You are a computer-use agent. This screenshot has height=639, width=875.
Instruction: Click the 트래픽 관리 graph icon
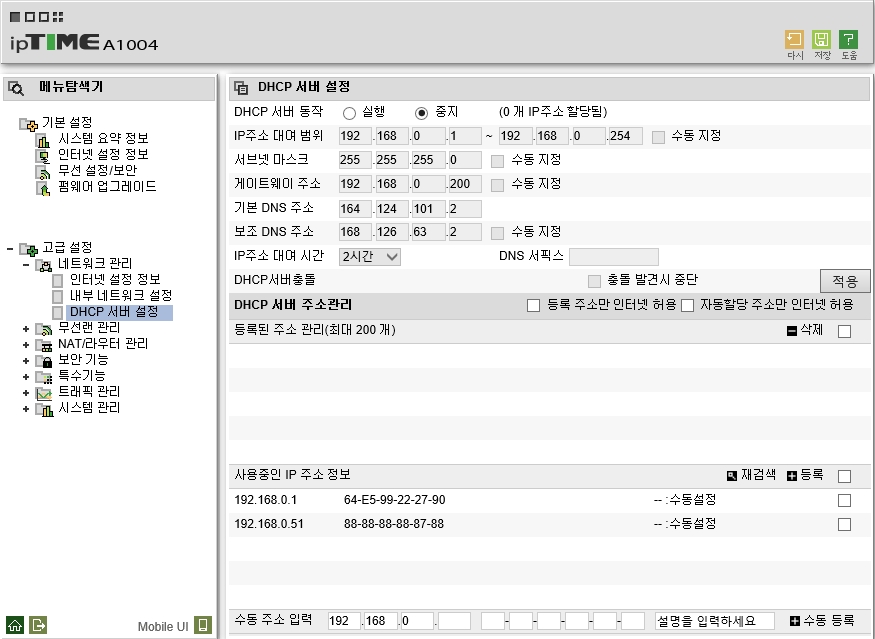pos(44,394)
